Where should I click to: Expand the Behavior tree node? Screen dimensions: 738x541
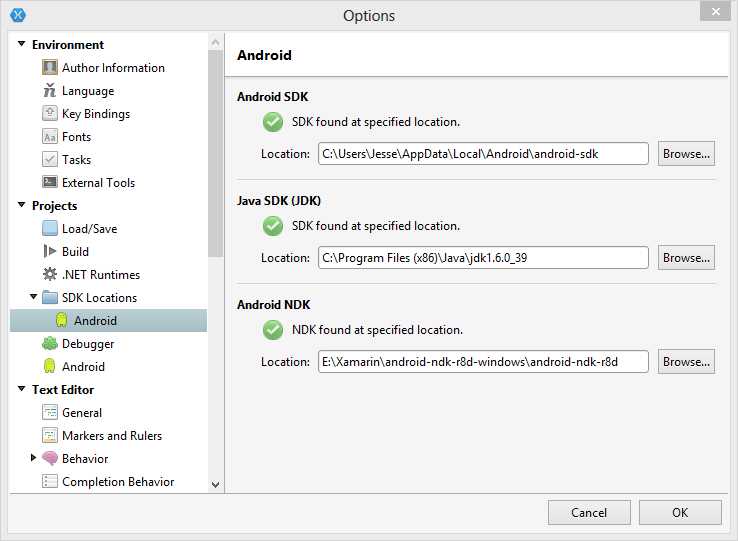click(x=33, y=459)
